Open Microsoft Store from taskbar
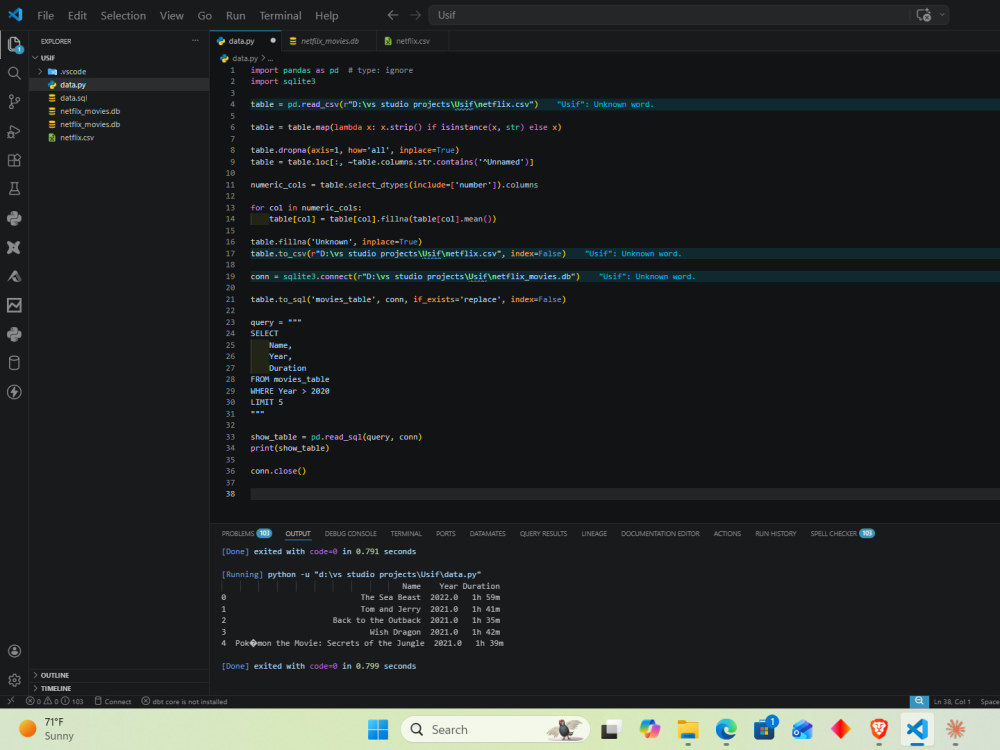Screen dimensions: 1000x750 pos(764,729)
